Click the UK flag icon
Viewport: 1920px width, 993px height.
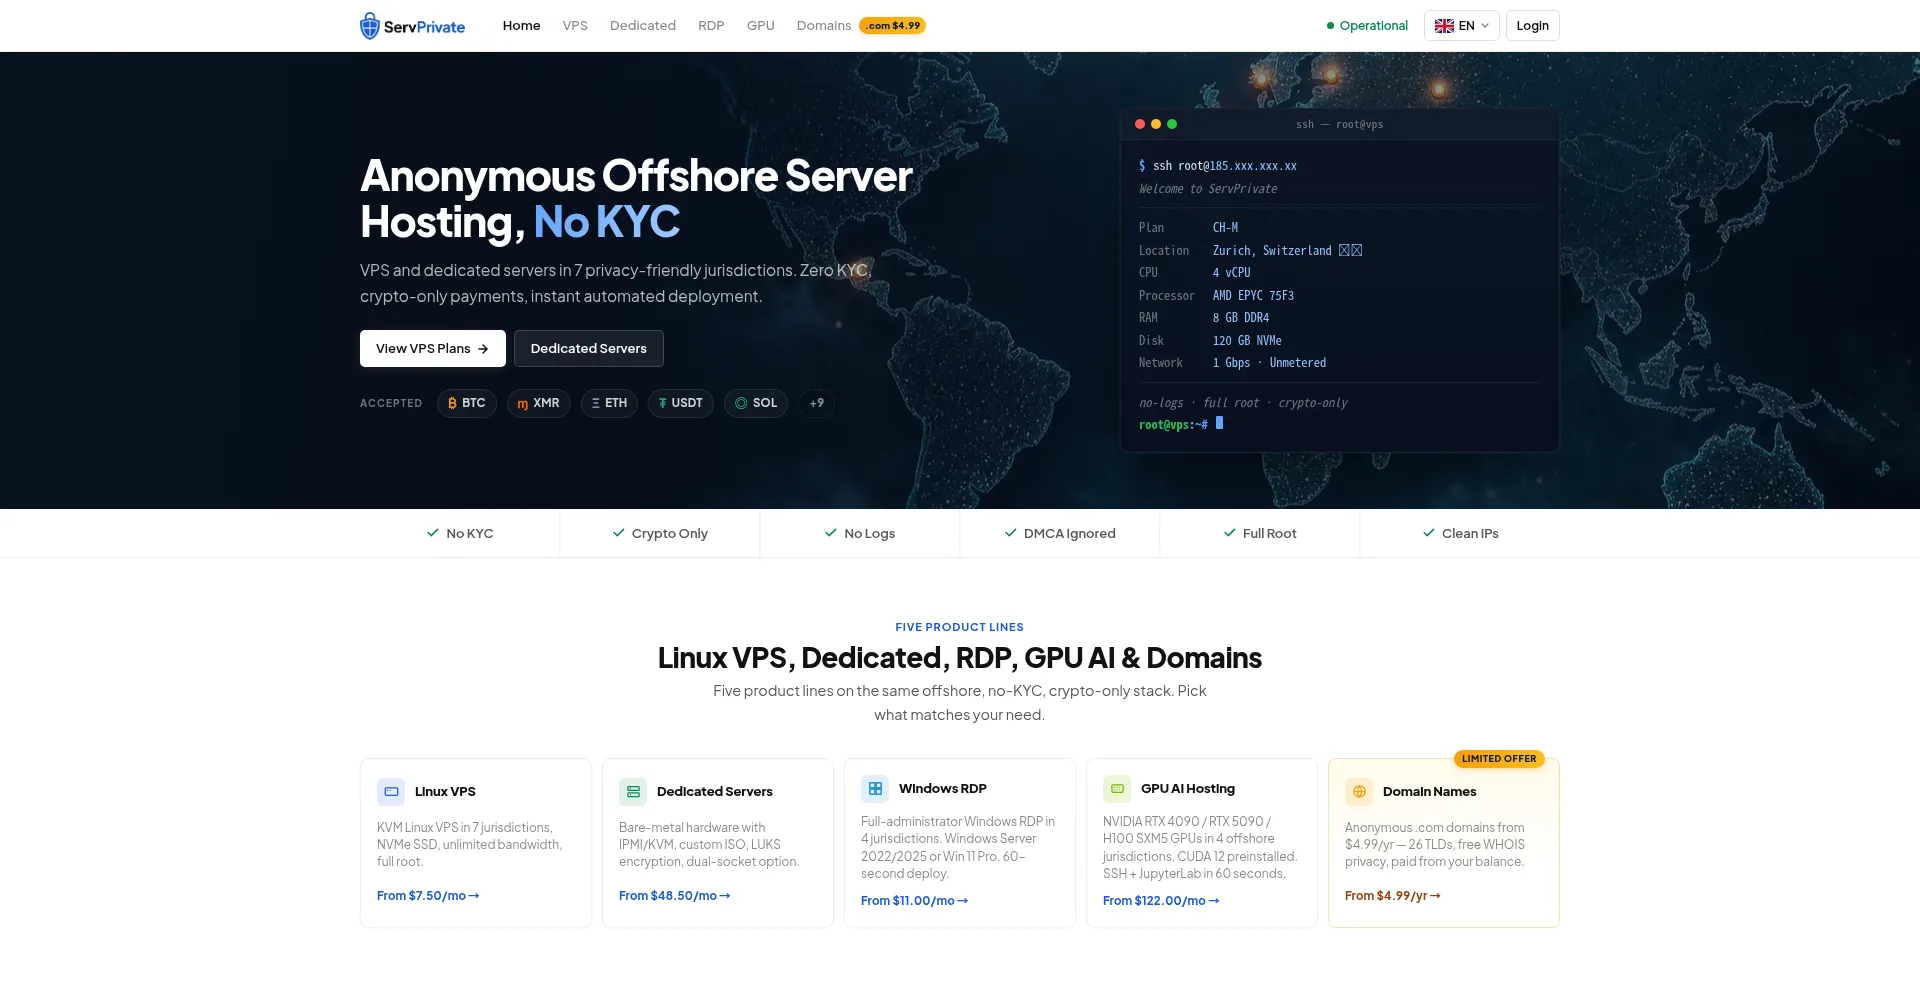coord(1444,26)
